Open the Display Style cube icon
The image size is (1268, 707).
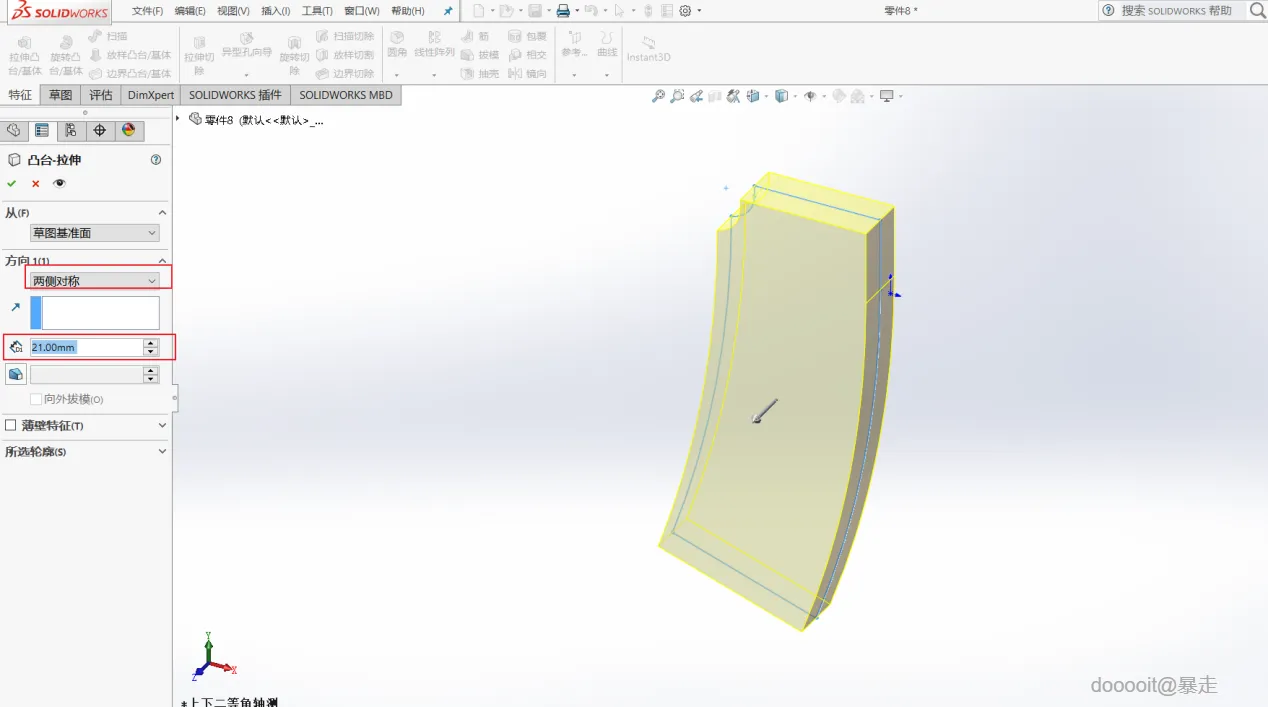[781, 96]
